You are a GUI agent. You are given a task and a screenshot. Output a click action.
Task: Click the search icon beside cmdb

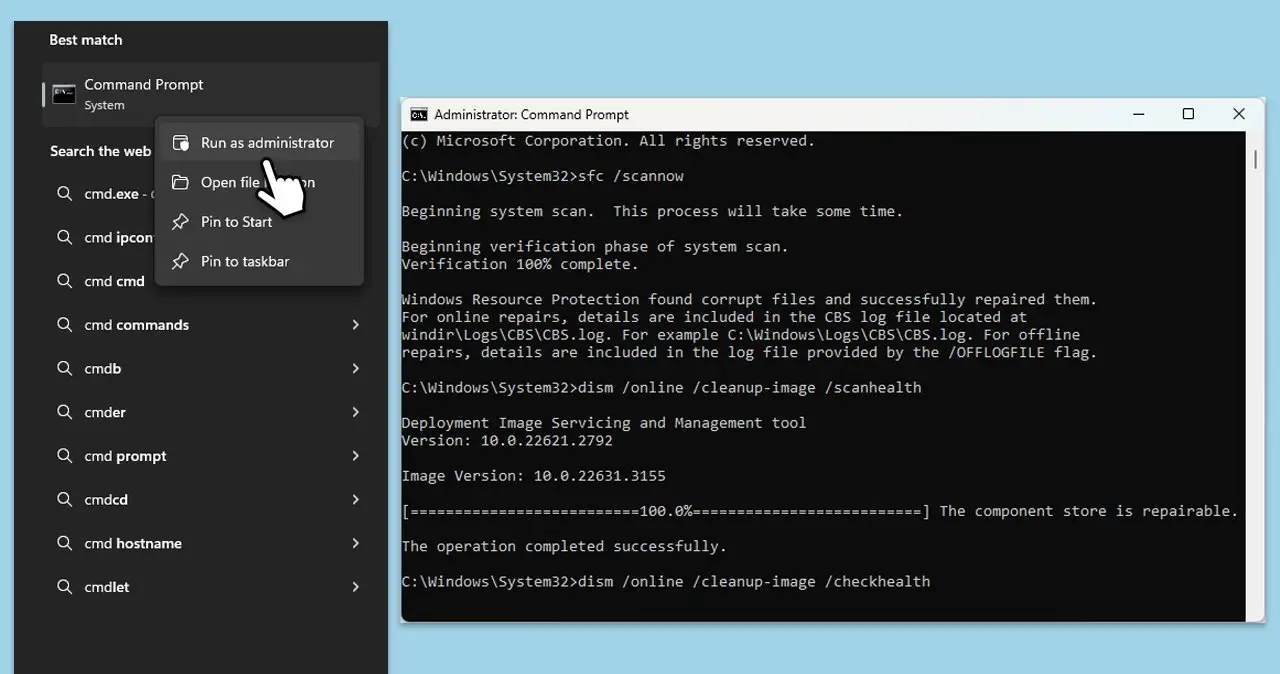pos(65,368)
